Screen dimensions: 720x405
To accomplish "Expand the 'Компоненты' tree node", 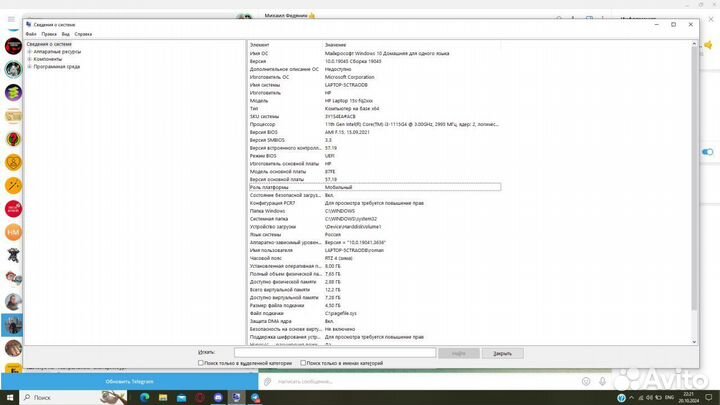I will pos(29,59).
